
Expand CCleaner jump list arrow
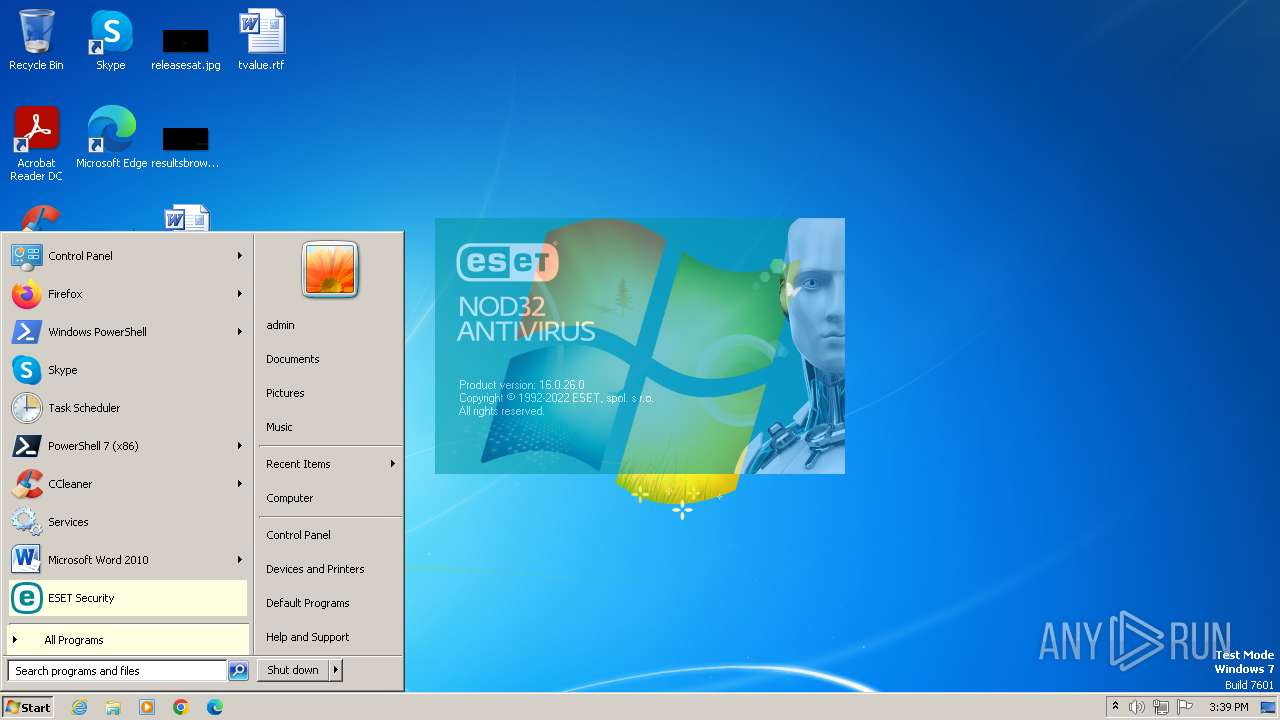pos(240,484)
